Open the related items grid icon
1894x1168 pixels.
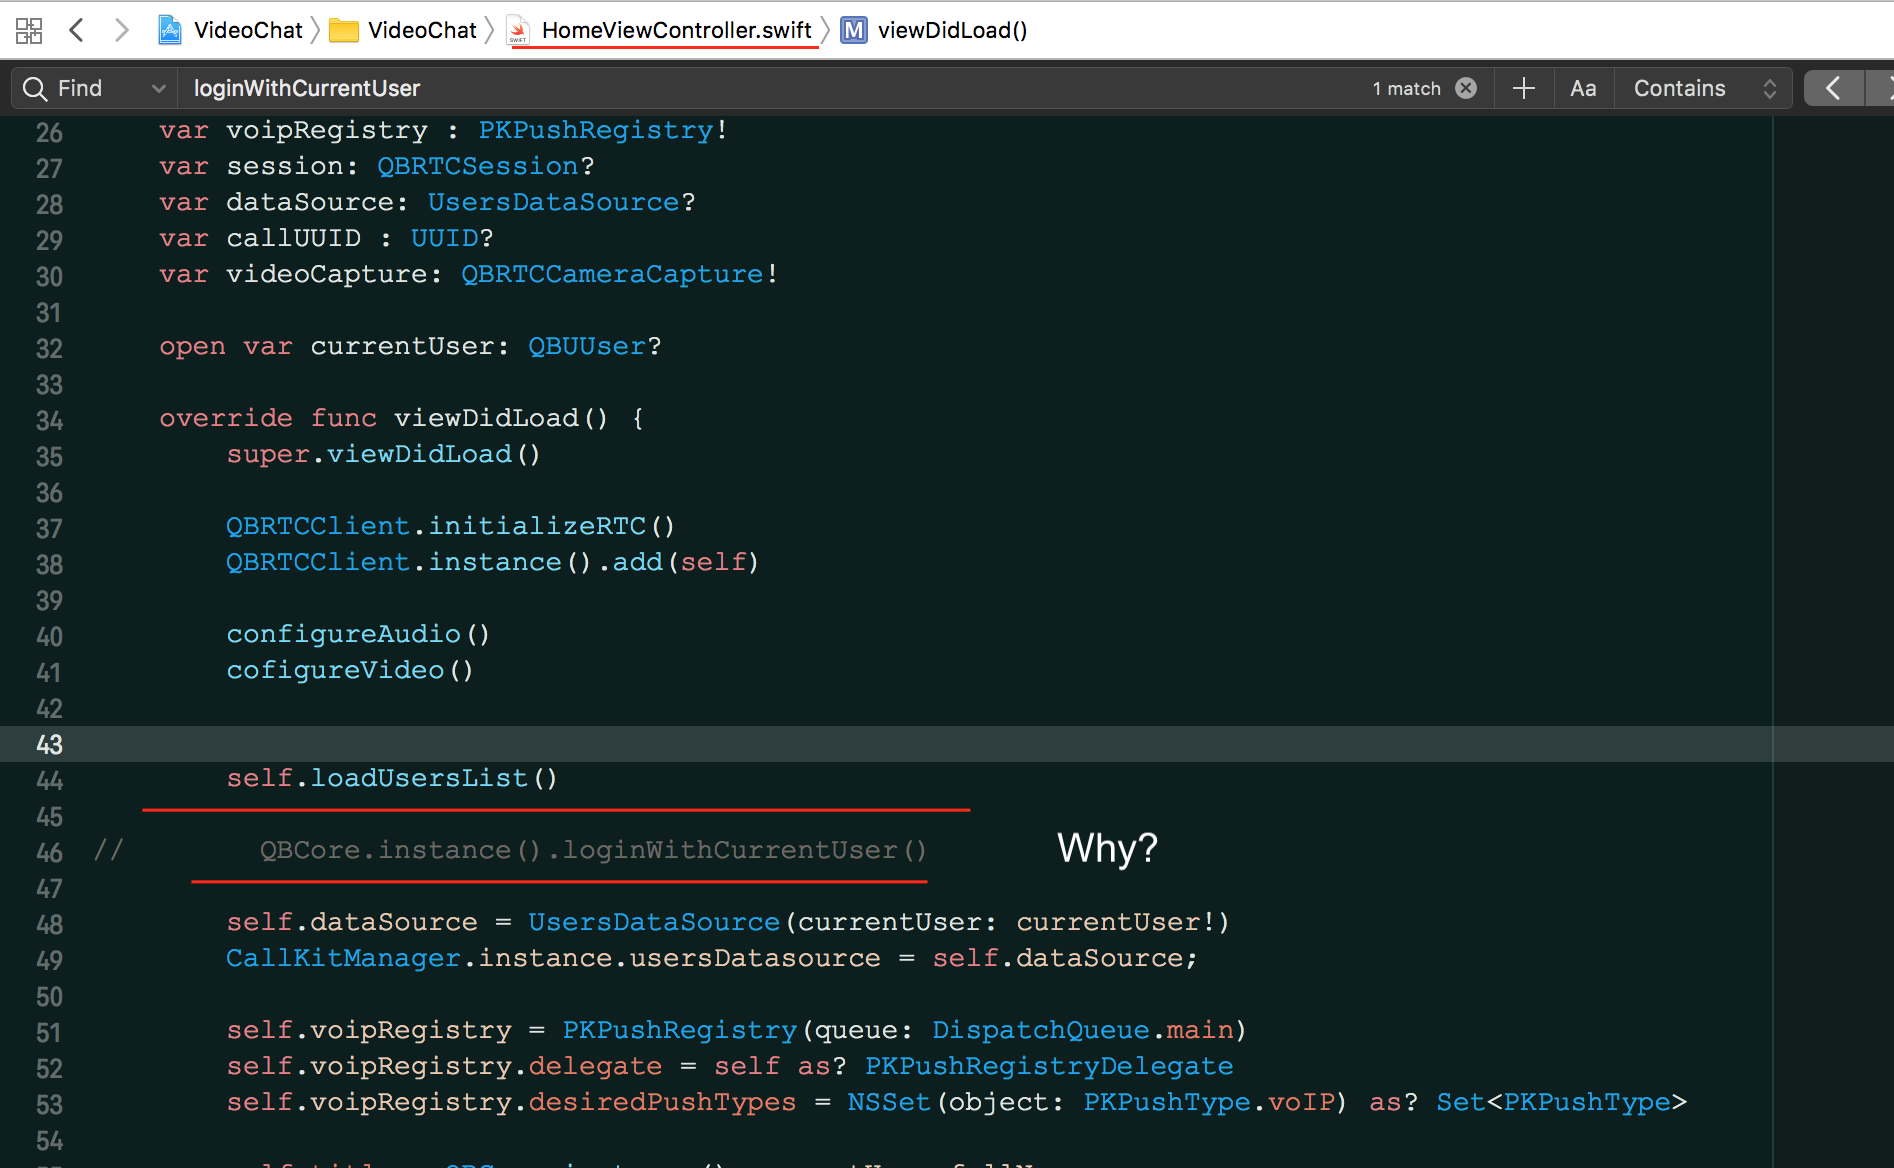click(x=29, y=30)
